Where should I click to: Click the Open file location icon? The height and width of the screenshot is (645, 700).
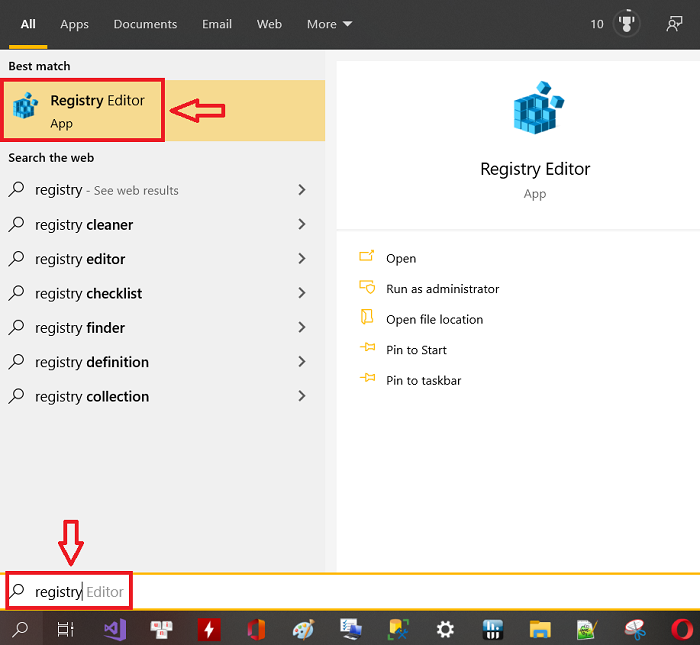click(367, 316)
